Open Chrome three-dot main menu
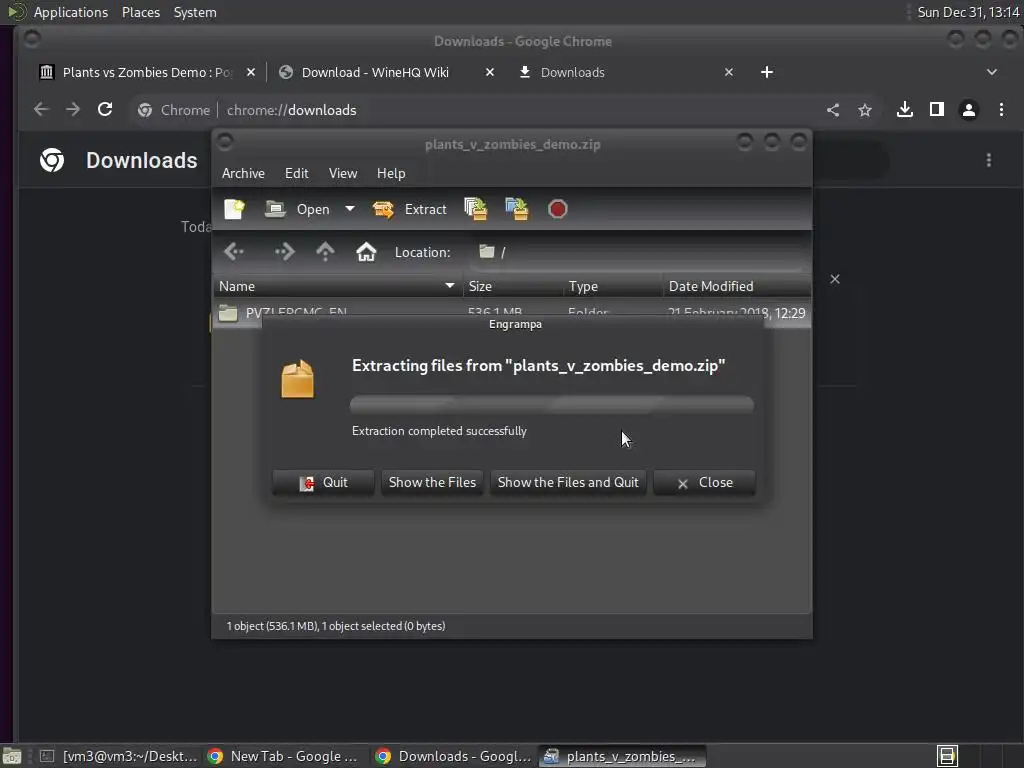 1001,110
